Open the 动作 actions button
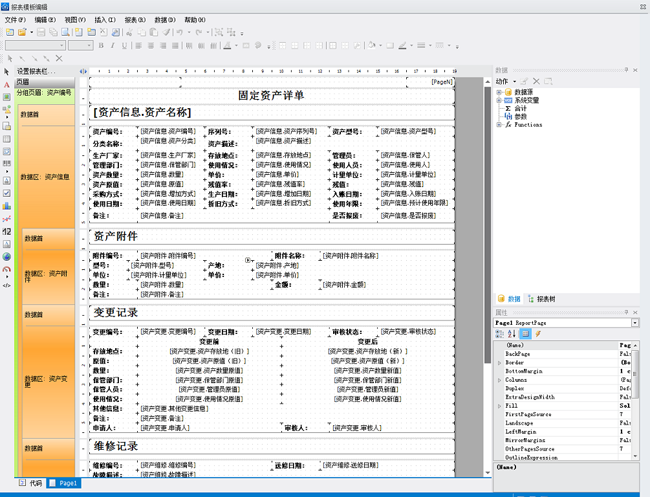This screenshot has height=497, width=650. tap(504, 81)
